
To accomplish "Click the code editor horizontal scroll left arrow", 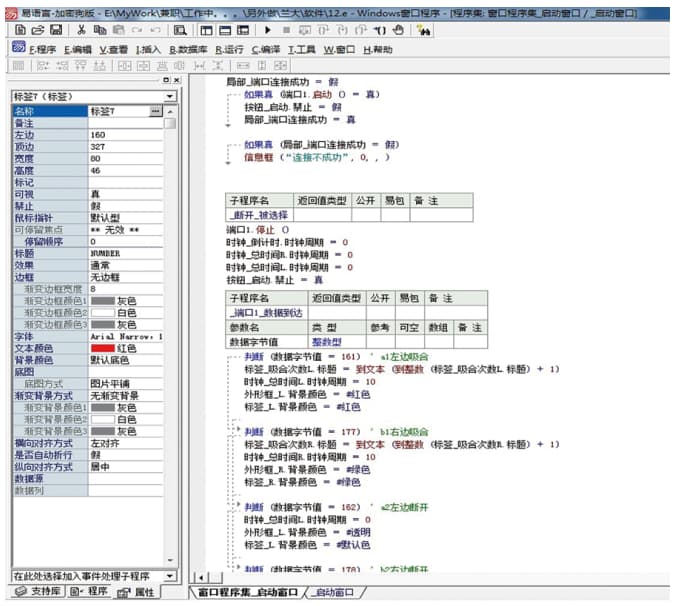I will coord(201,577).
